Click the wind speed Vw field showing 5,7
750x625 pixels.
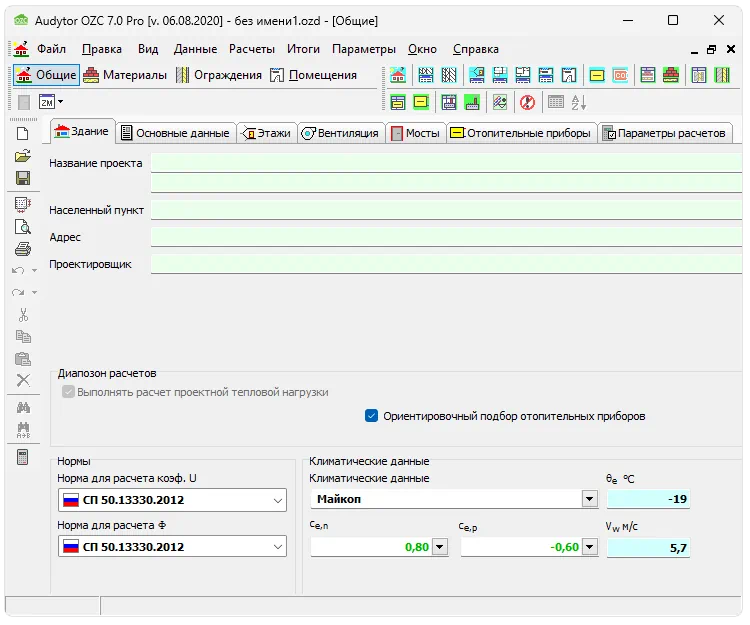tap(648, 548)
